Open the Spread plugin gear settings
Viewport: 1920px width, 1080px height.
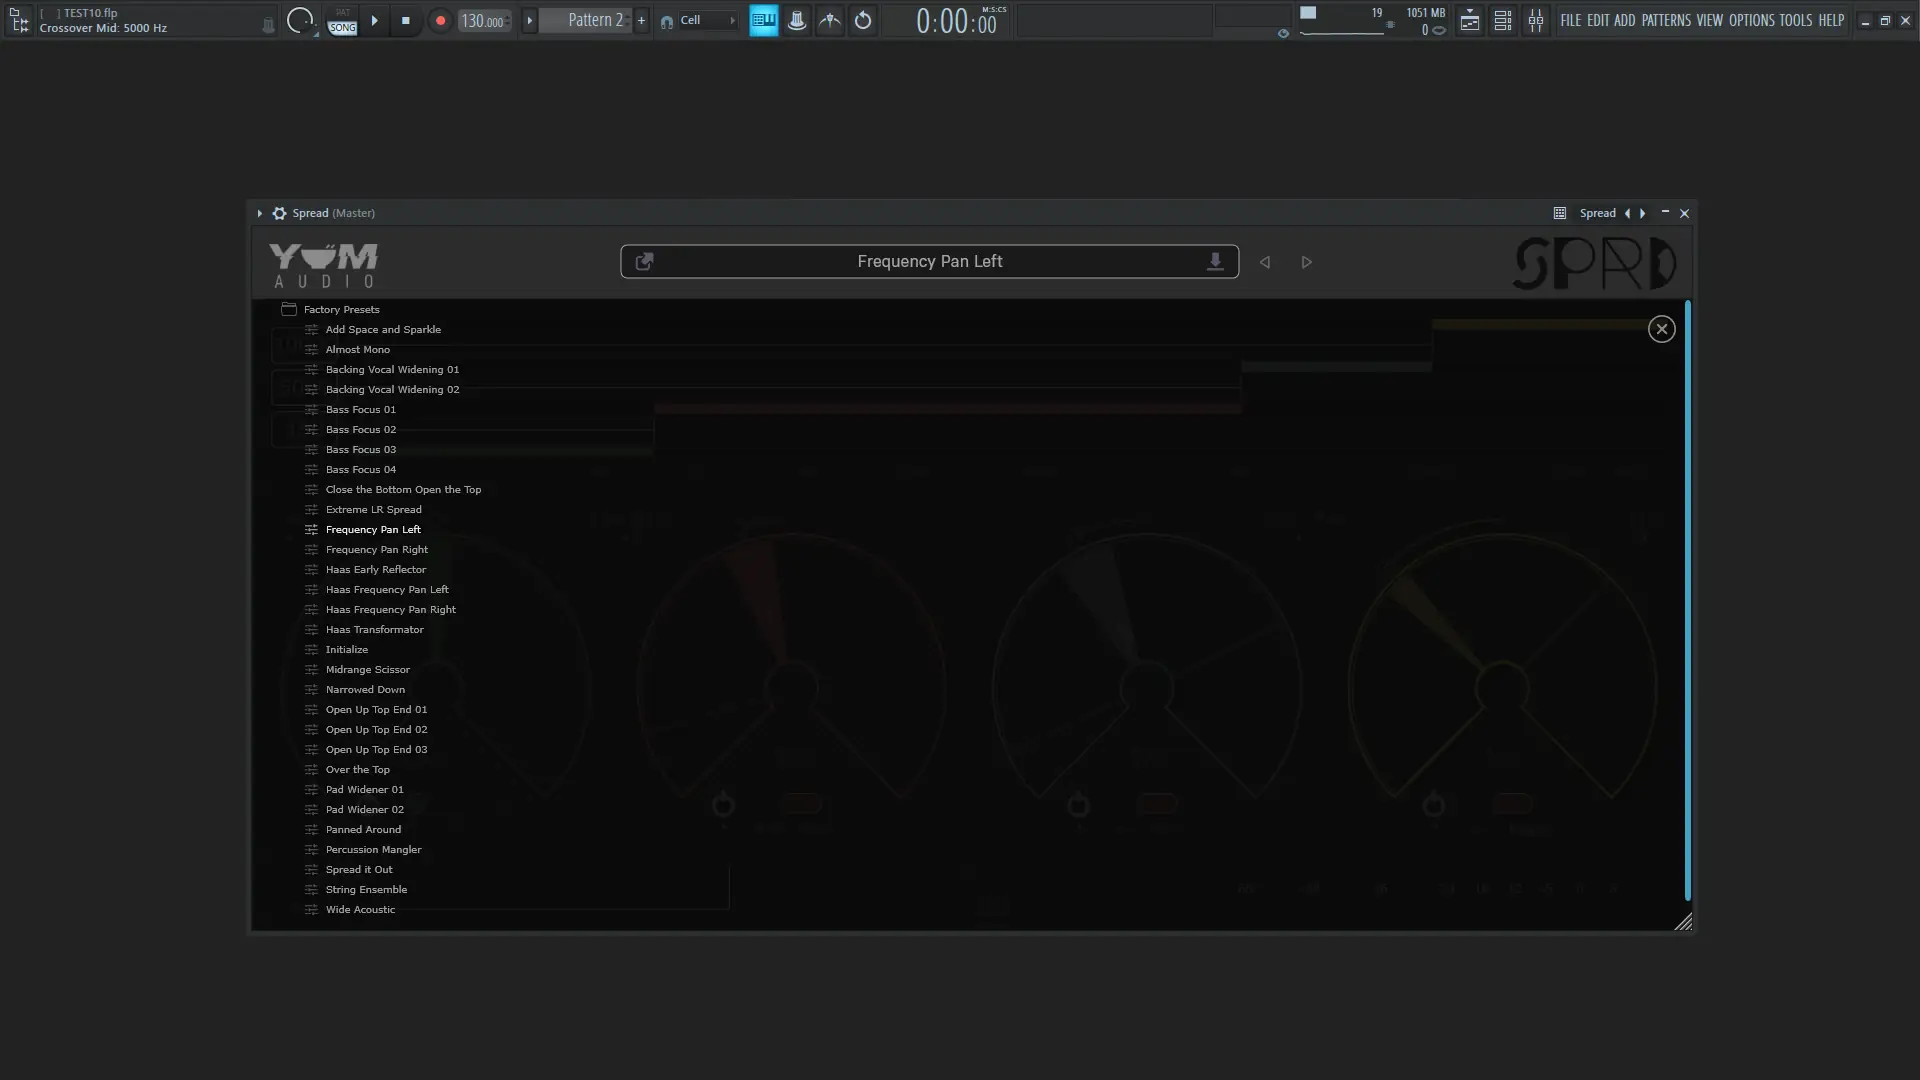click(x=279, y=213)
